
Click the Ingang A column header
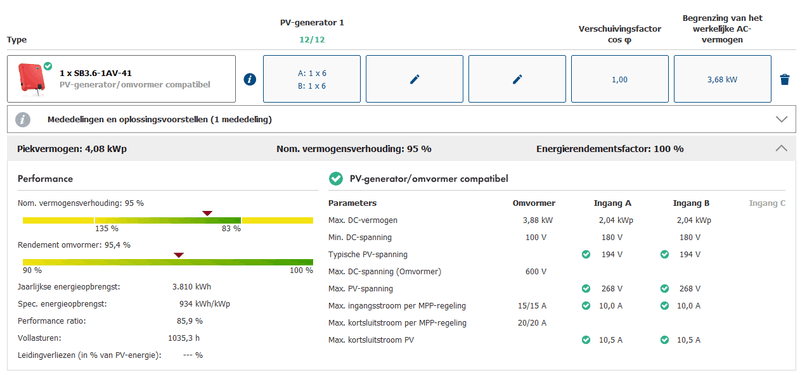pyautogui.click(x=612, y=203)
